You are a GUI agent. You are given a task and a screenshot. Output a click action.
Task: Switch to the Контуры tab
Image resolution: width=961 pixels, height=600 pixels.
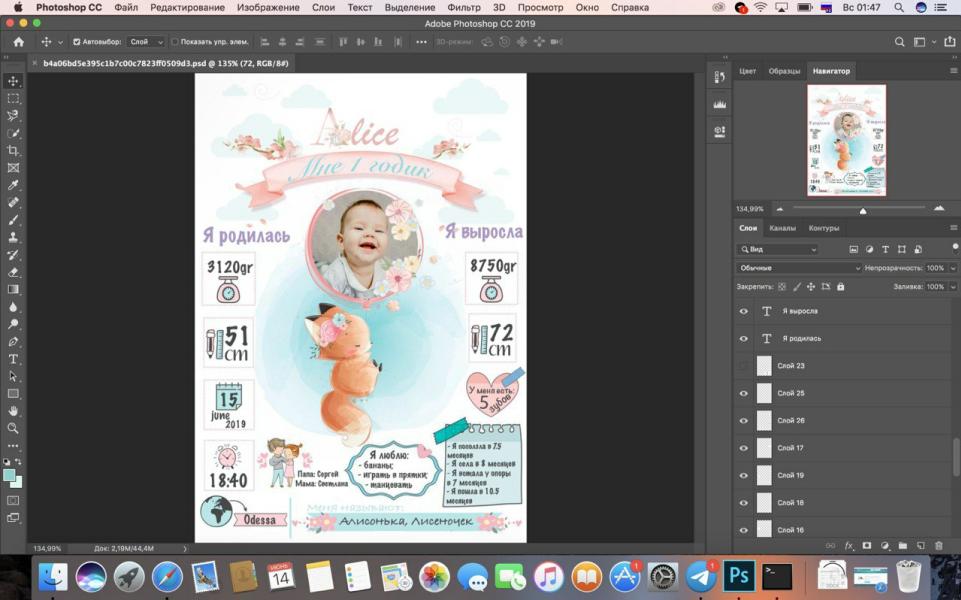coord(824,228)
